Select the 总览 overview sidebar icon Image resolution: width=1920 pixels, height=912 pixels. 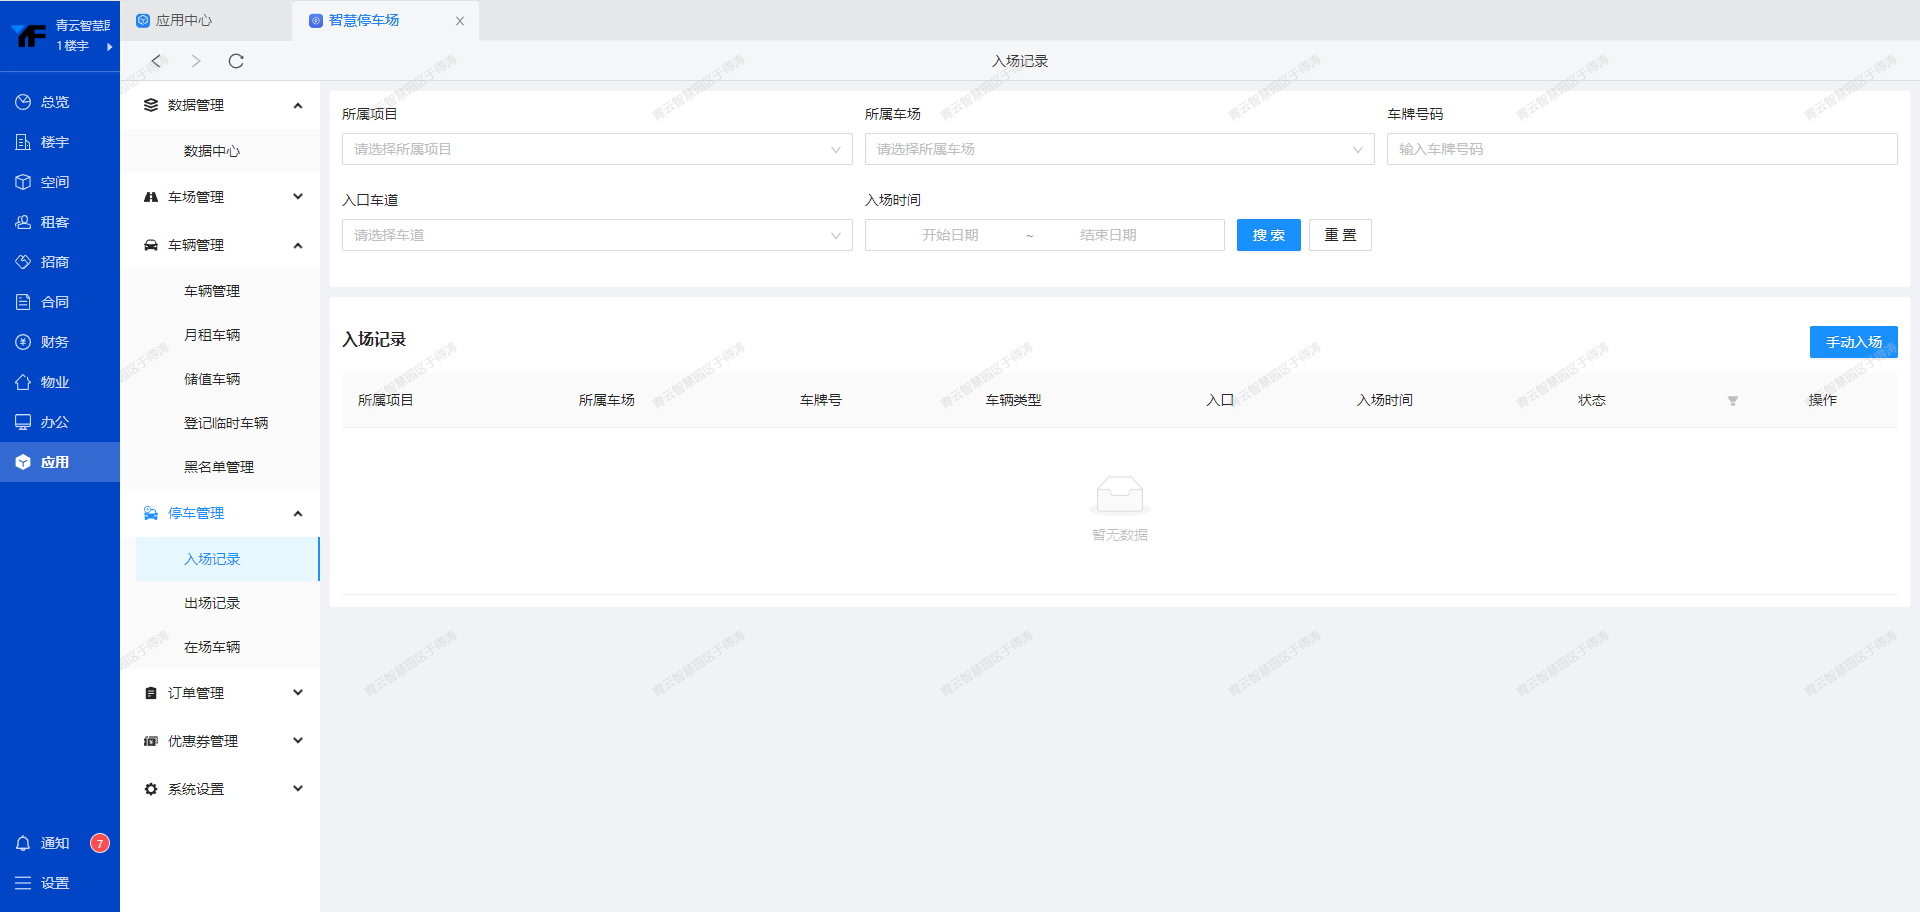click(x=23, y=102)
